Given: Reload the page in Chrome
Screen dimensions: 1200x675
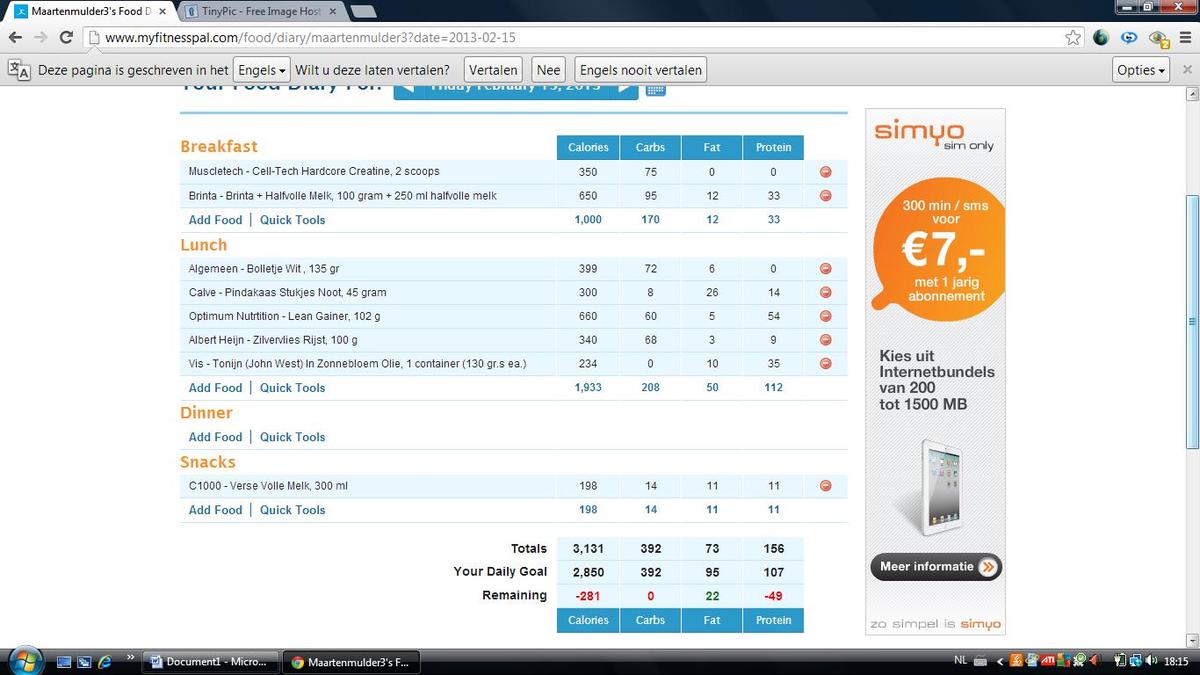Looking at the screenshot, I should (66, 38).
